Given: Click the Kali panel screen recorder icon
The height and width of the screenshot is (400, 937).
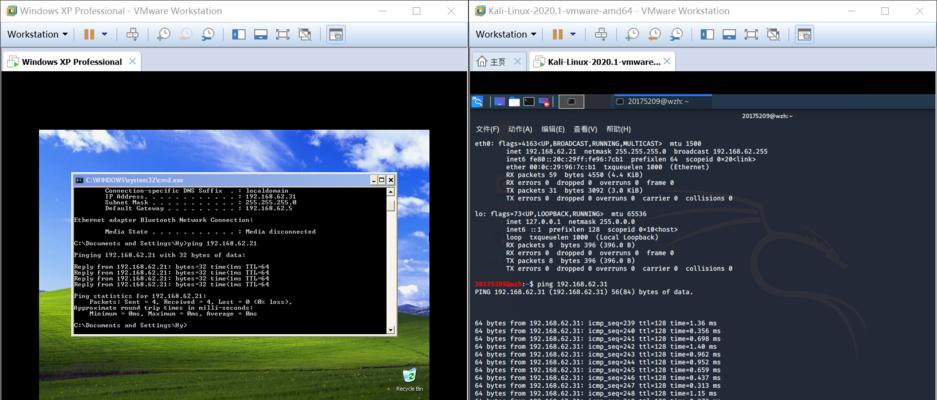Looking at the screenshot, I should pos(544,102).
